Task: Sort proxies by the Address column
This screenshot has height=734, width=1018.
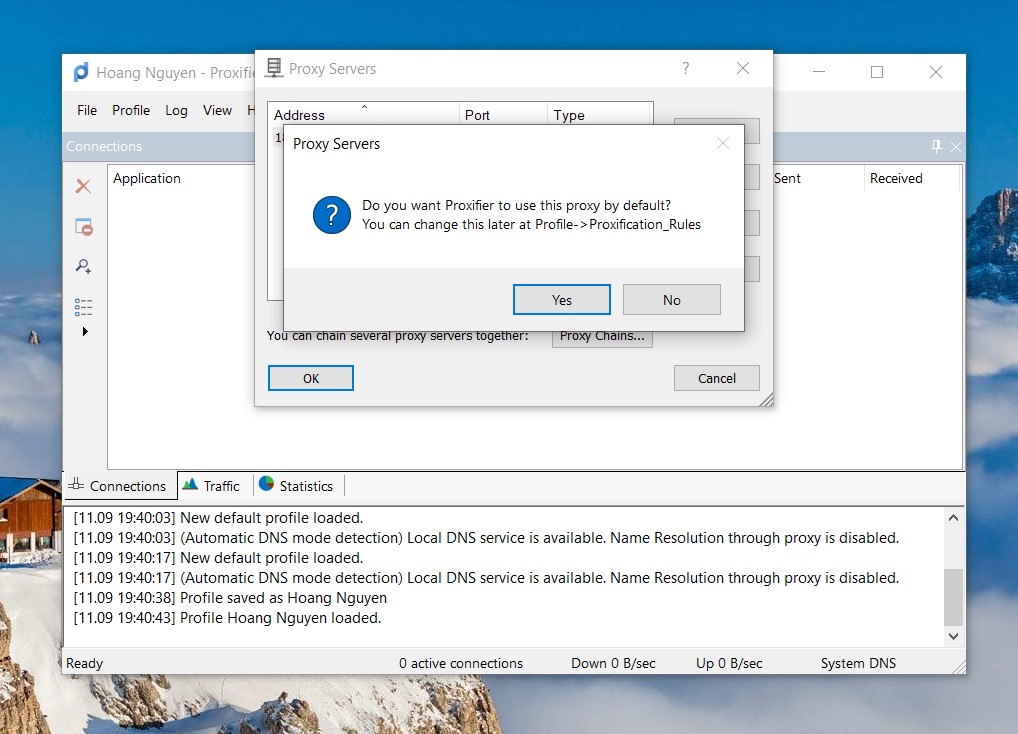Action: point(364,115)
